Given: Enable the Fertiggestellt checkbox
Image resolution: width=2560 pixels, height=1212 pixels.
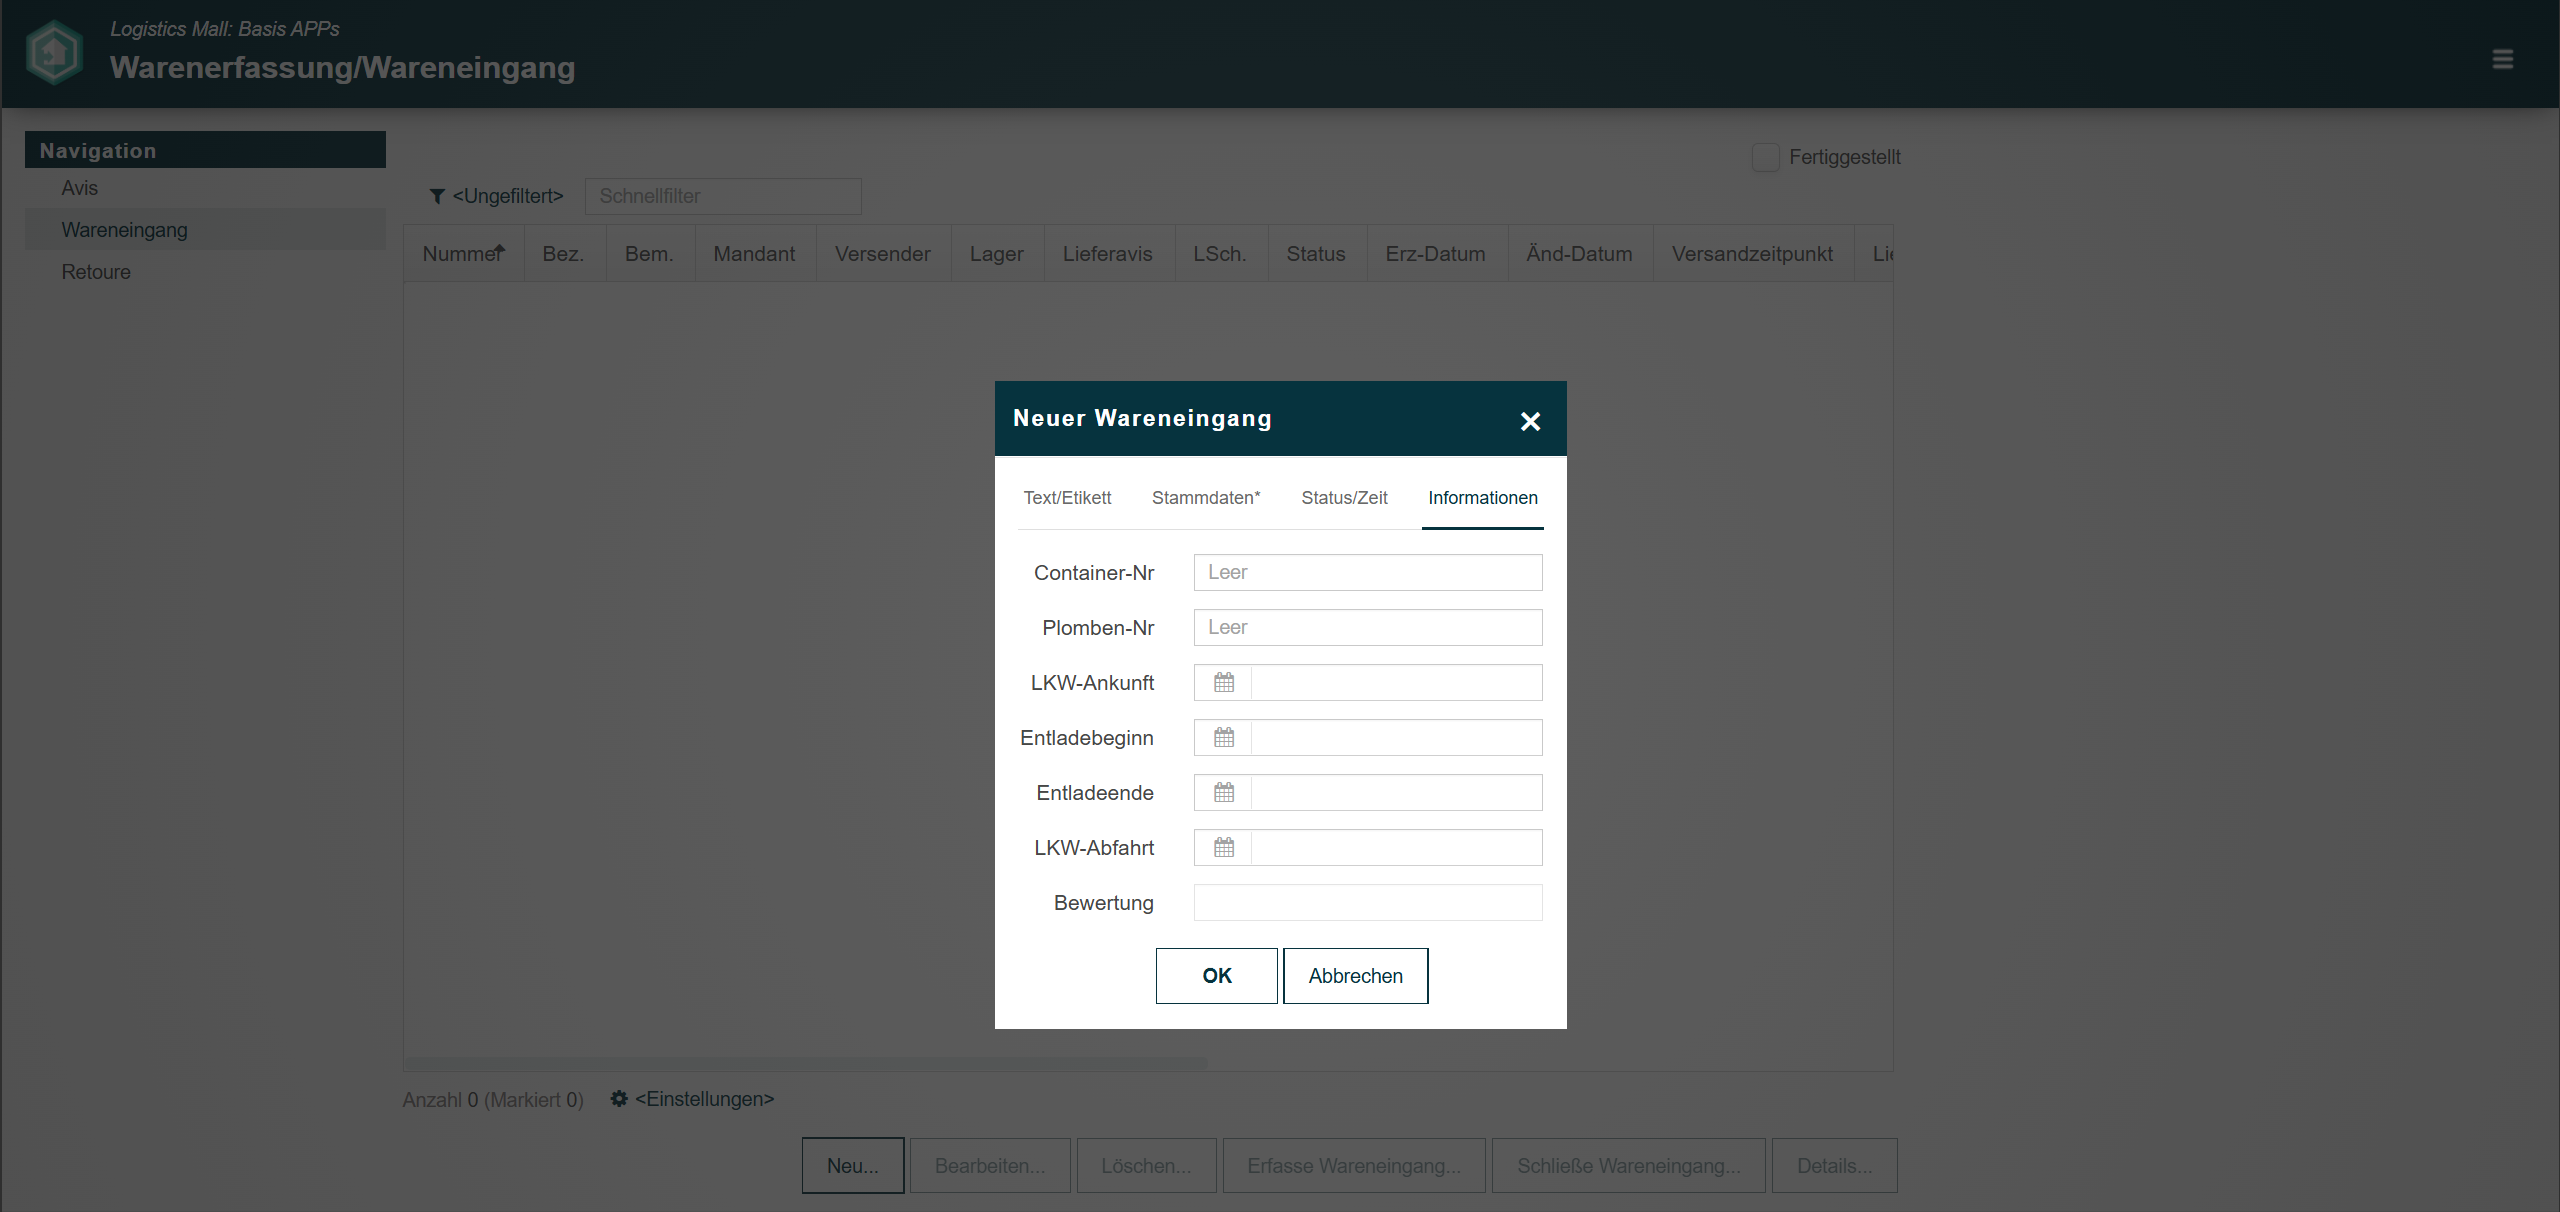Looking at the screenshot, I should coord(1765,157).
